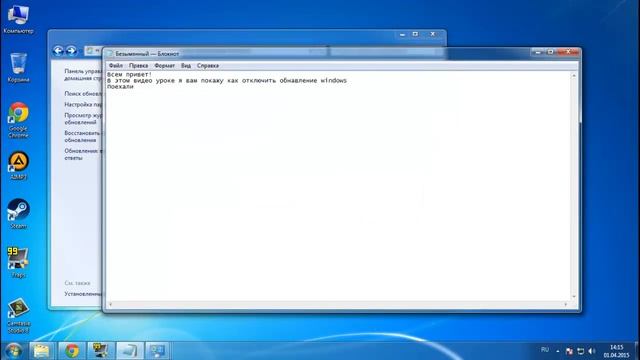Click the Action Center flag tray icon
This screenshot has width=640, height=360.
[569, 351]
